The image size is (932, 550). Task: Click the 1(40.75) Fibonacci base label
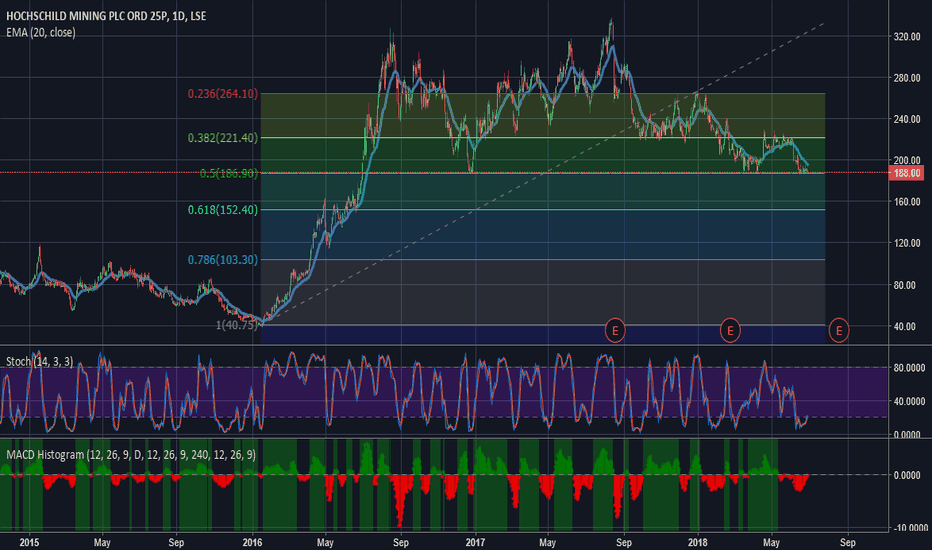pos(237,325)
